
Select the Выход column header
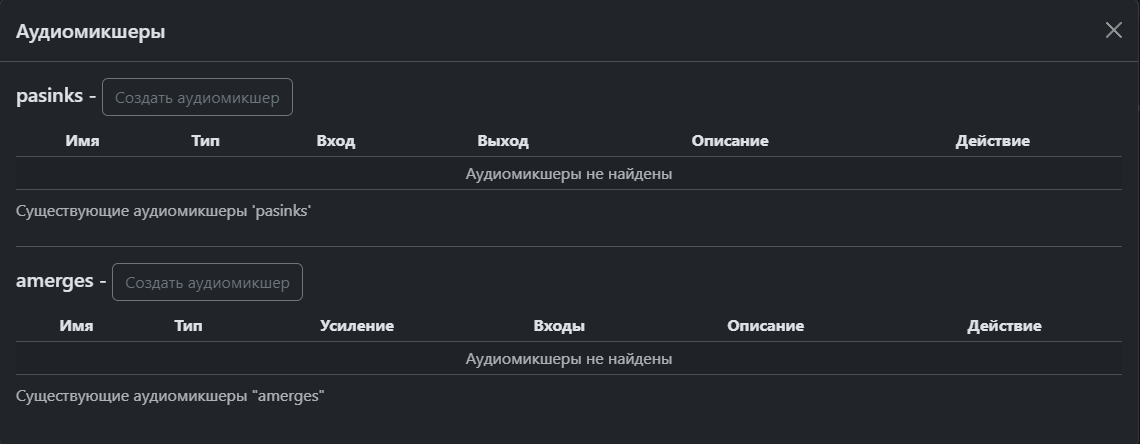pyautogui.click(x=503, y=141)
